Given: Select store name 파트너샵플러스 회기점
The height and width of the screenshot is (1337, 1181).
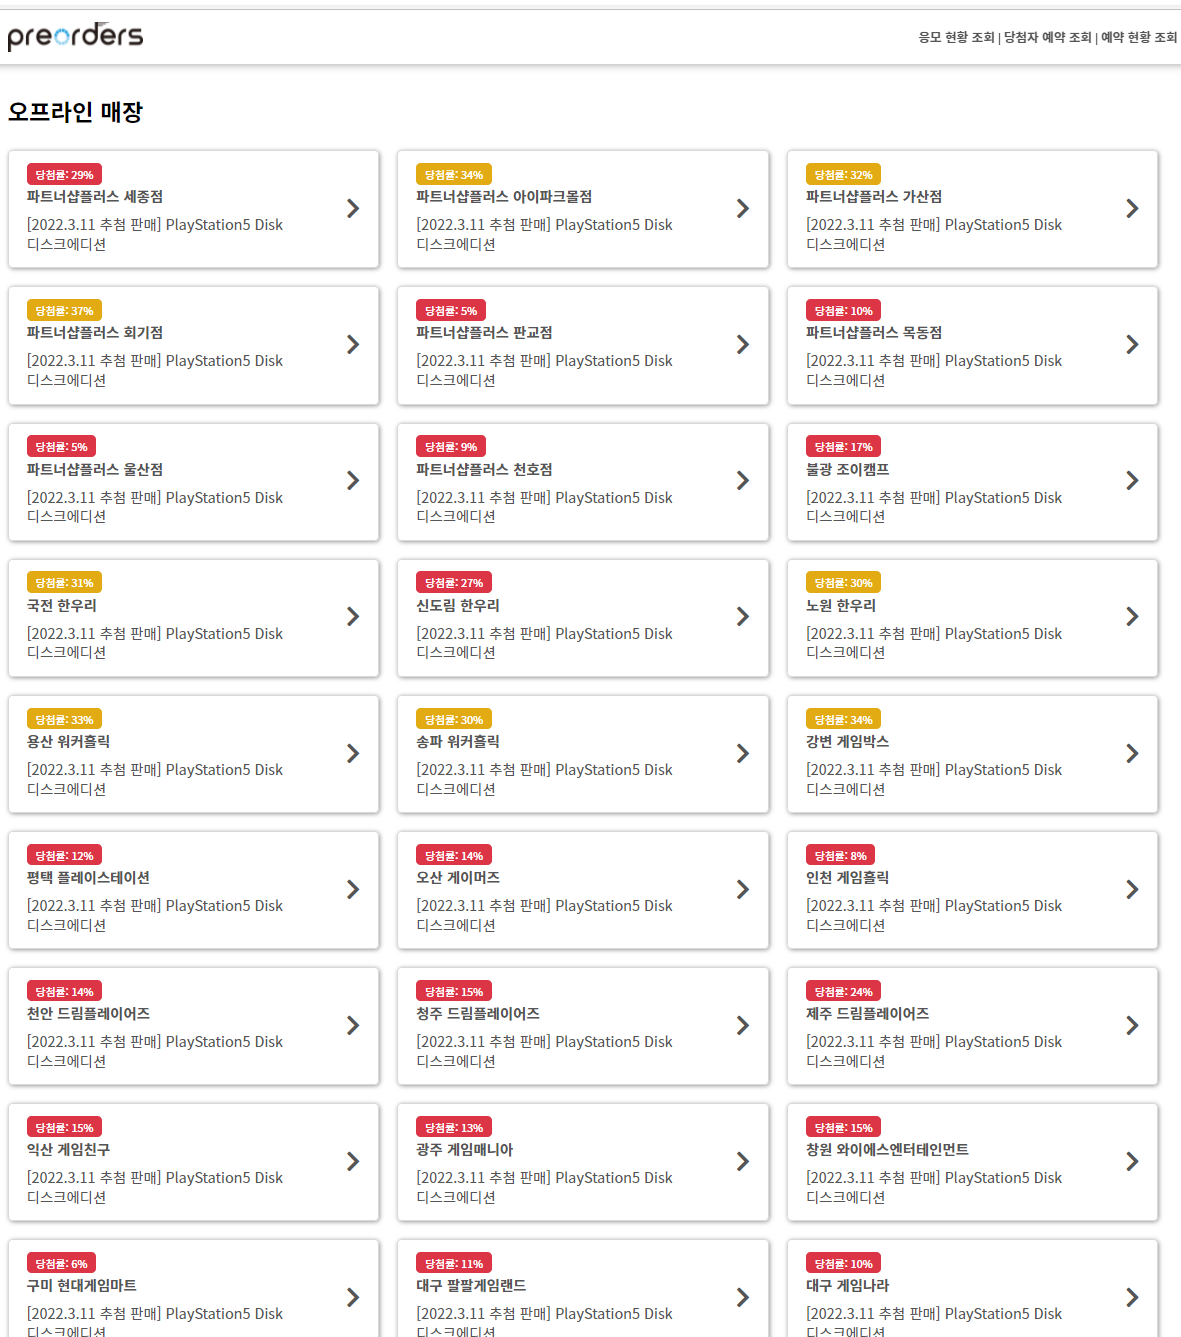Looking at the screenshot, I should (x=95, y=333).
